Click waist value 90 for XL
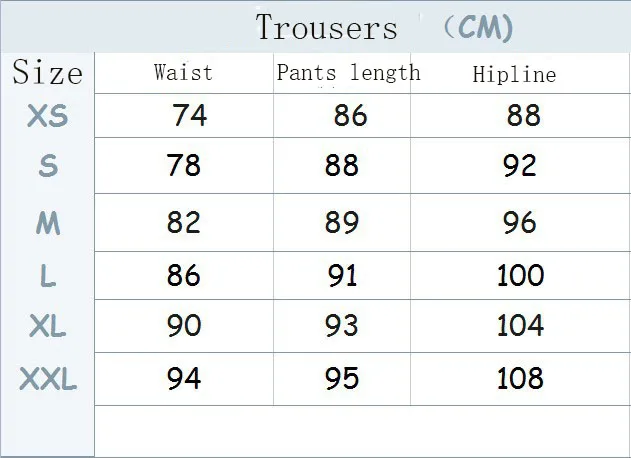 184,325
